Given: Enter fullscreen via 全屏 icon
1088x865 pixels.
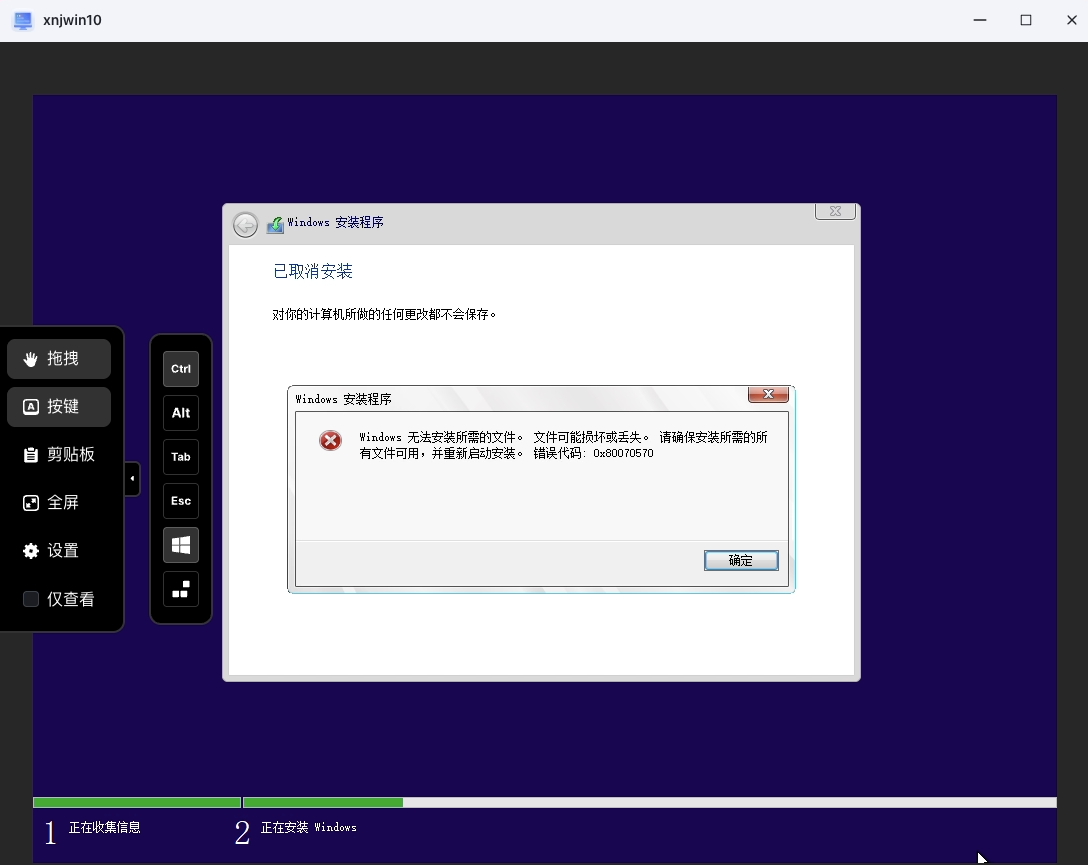Looking at the screenshot, I should [59, 502].
